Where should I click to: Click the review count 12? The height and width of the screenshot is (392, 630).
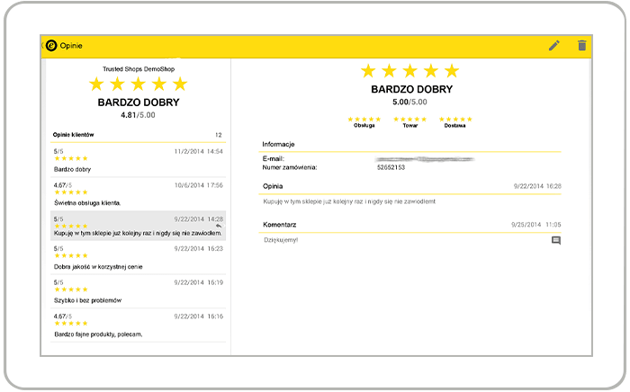click(x=218, y=135)
